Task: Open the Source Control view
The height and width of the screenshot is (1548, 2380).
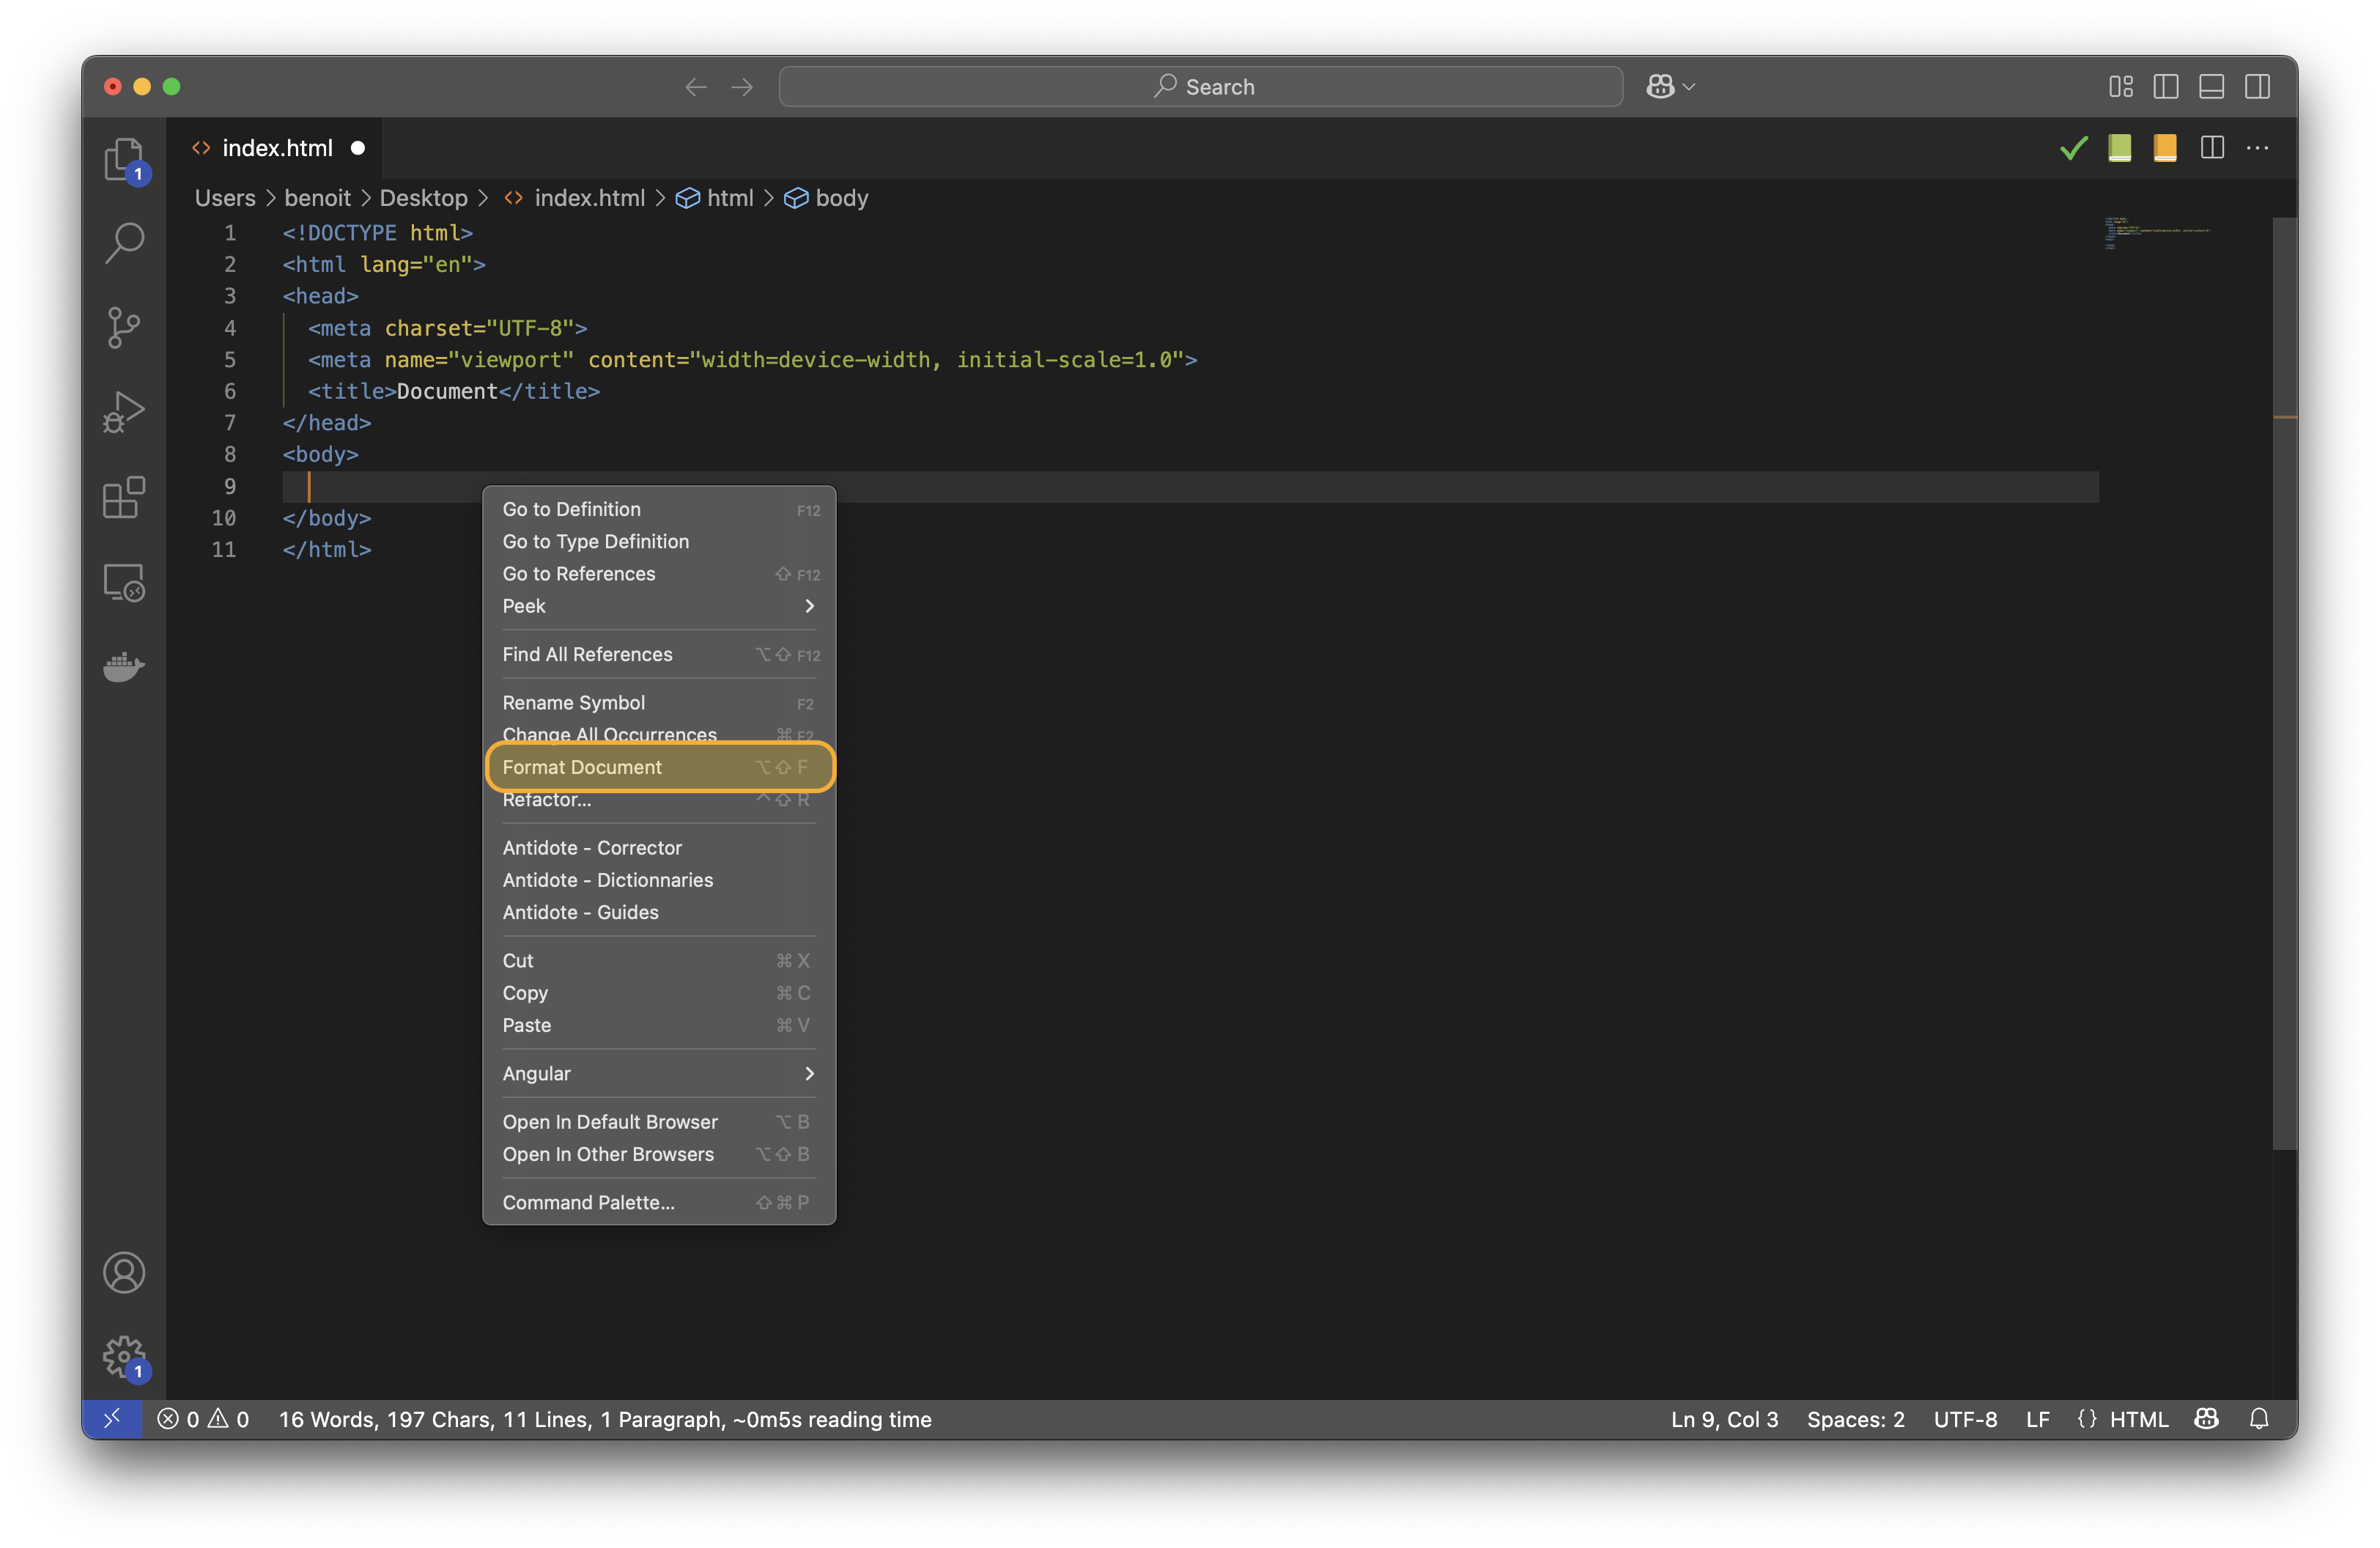Action: click(x=124, y=327)
